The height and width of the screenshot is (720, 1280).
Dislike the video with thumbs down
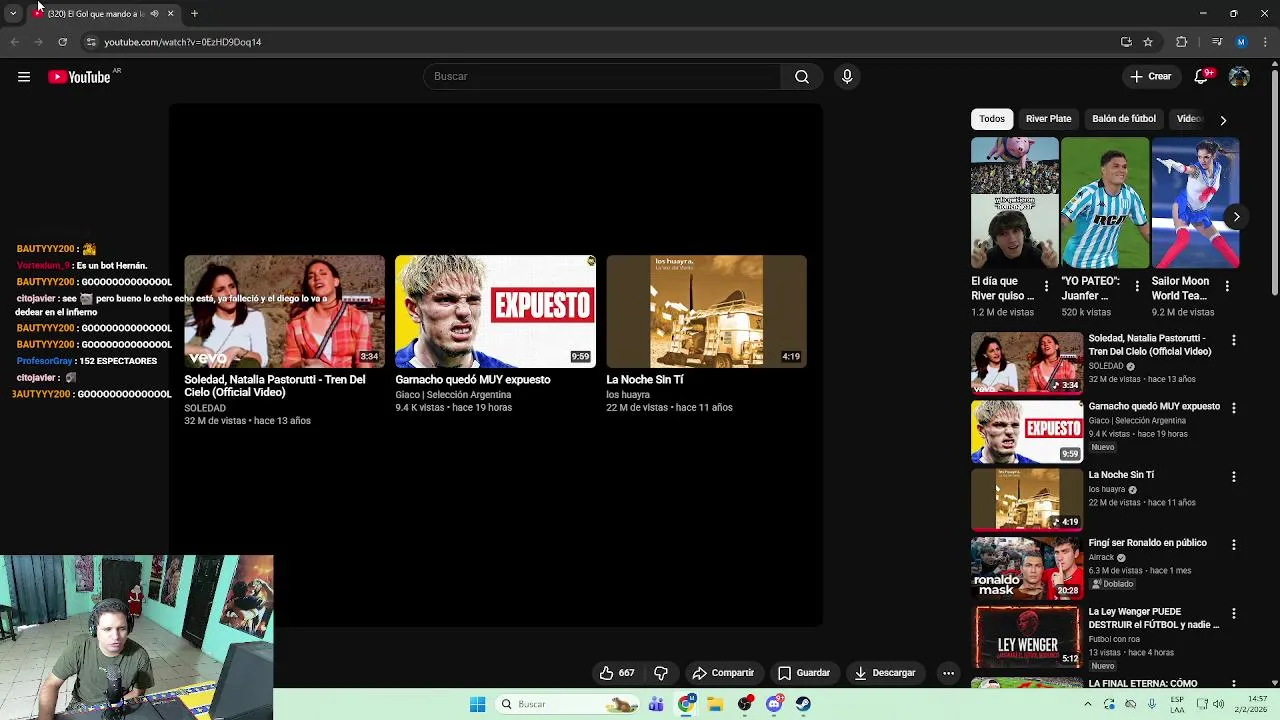[661, 673]
